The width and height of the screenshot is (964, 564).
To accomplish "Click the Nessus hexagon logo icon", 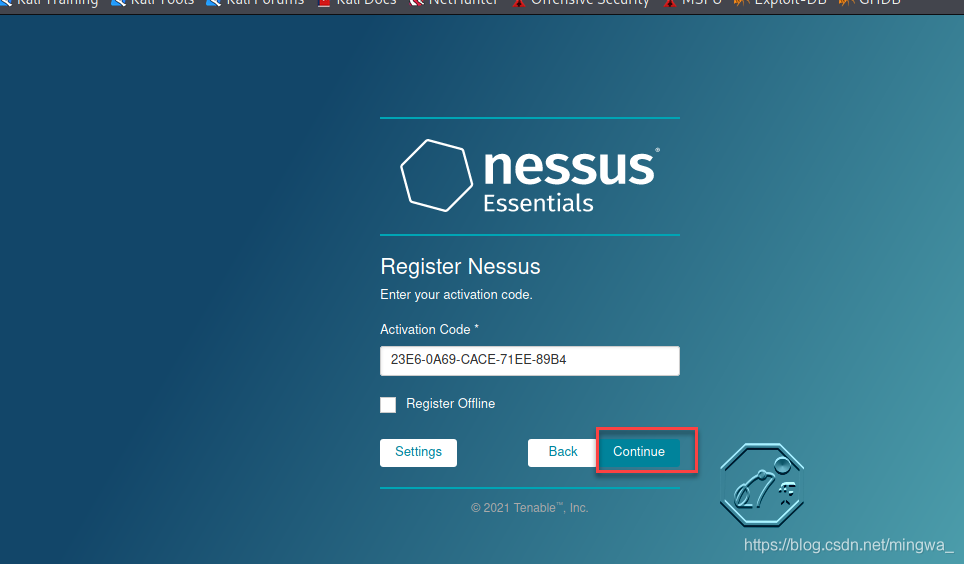I will [x=437, y=176].
